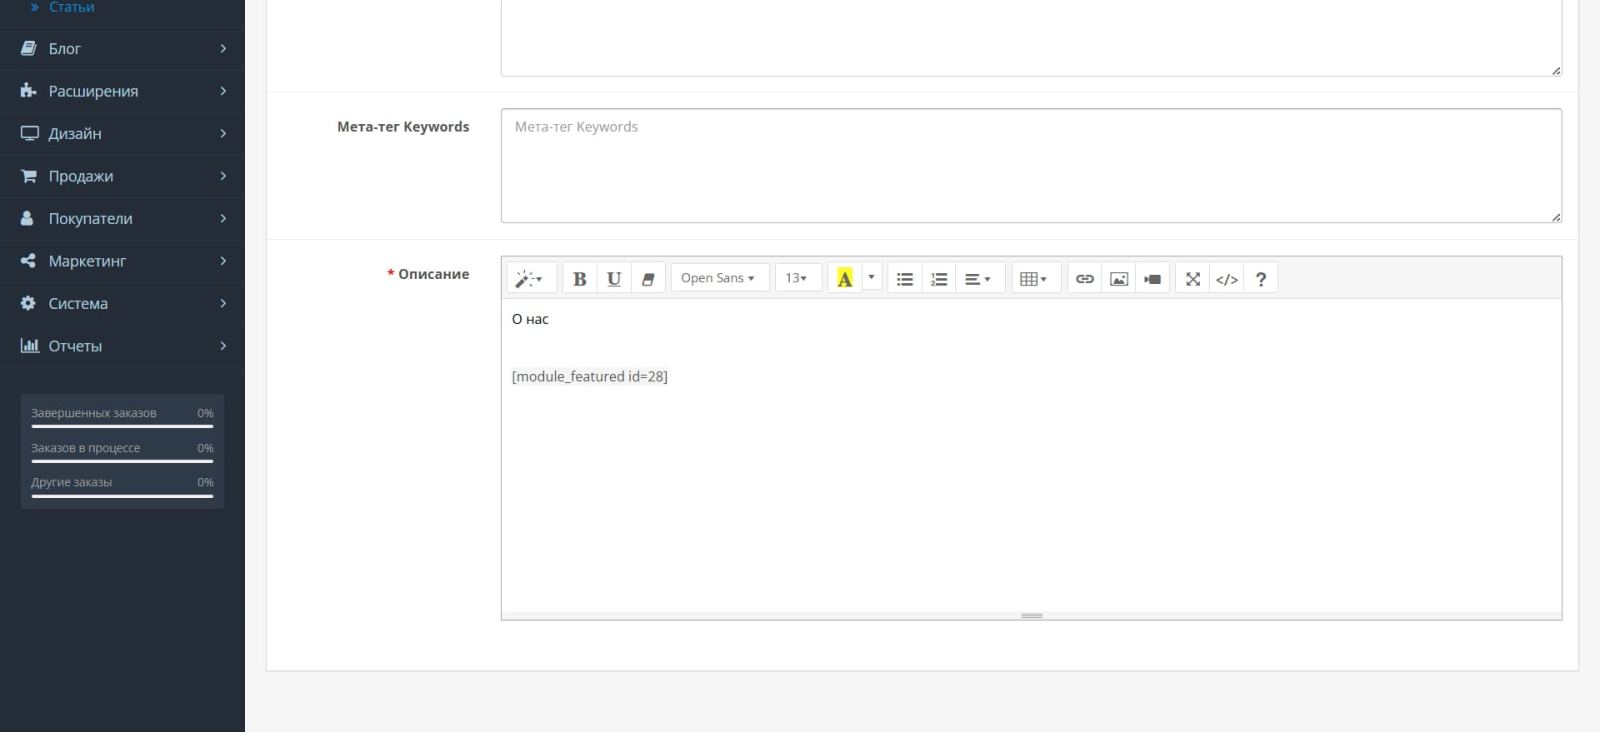Click the Описание field label
Screen dimensions: 1600x733
pos(433,274)
